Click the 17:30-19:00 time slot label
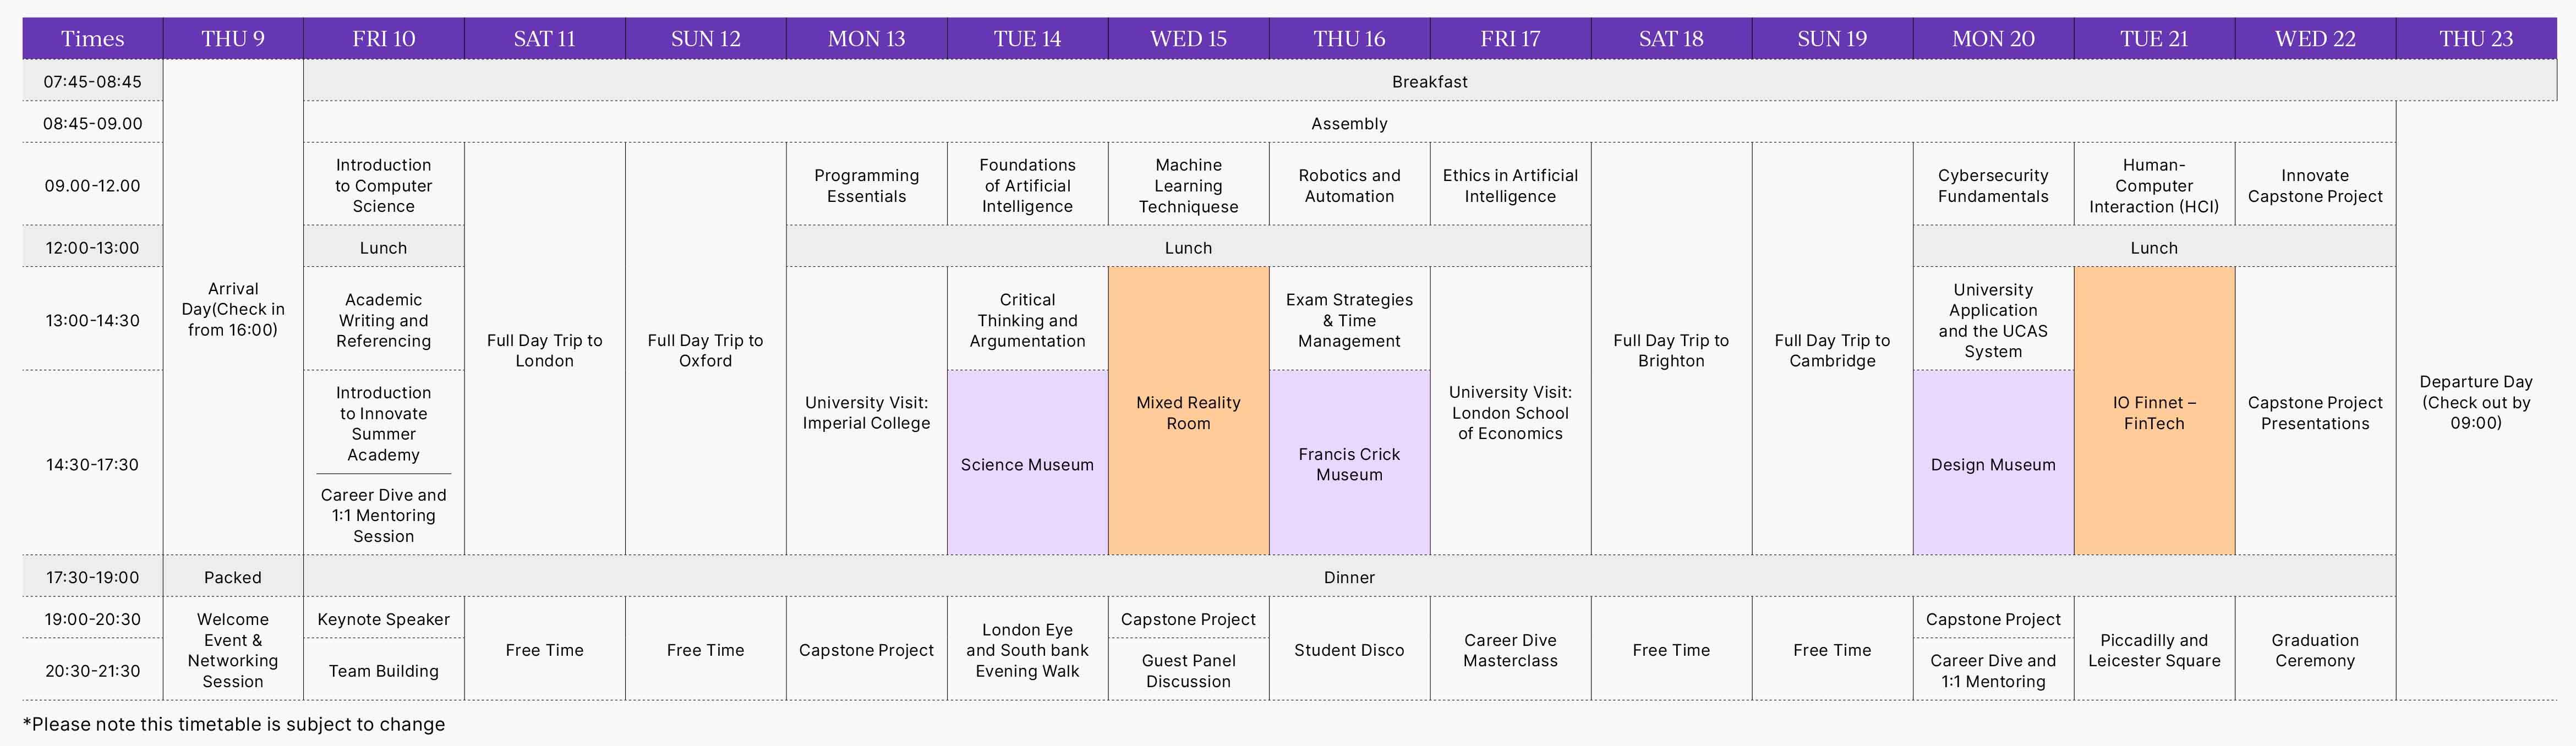Screen dimensions: 2576x746 [x=92, y=577]
